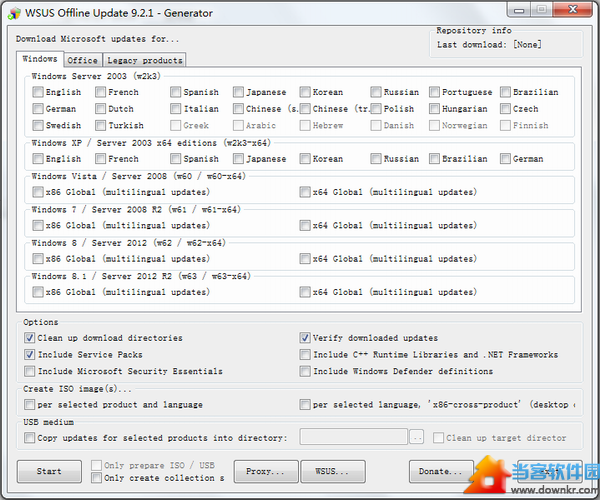Open the WSUS... settings

pyautogui.click(x=333, y=471)
